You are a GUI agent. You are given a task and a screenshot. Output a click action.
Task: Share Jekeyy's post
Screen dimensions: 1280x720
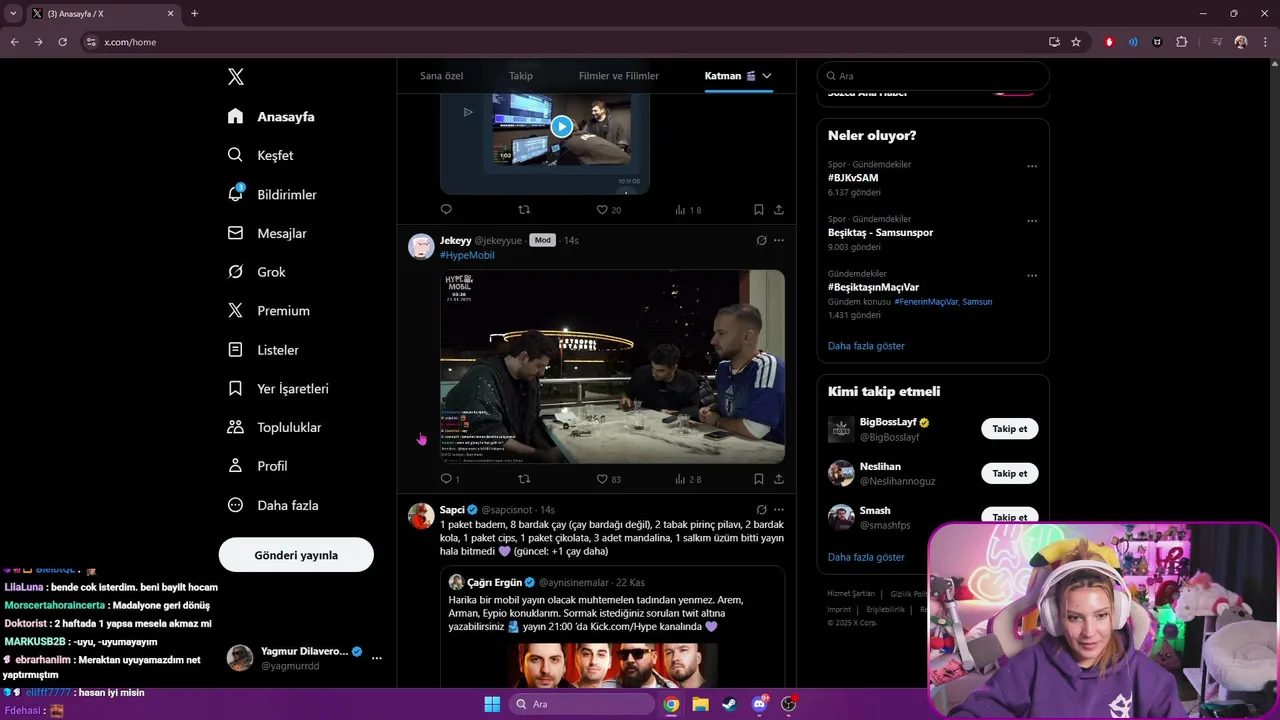[778, 479]
